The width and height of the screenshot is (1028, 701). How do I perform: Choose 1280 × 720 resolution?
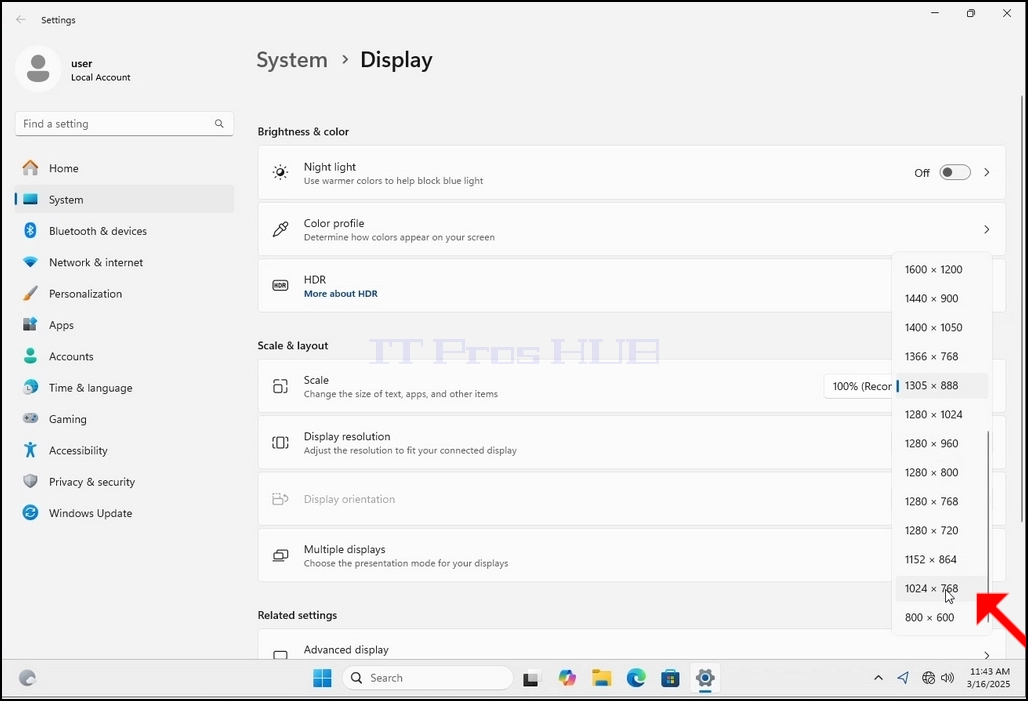(x=941, y=531)
